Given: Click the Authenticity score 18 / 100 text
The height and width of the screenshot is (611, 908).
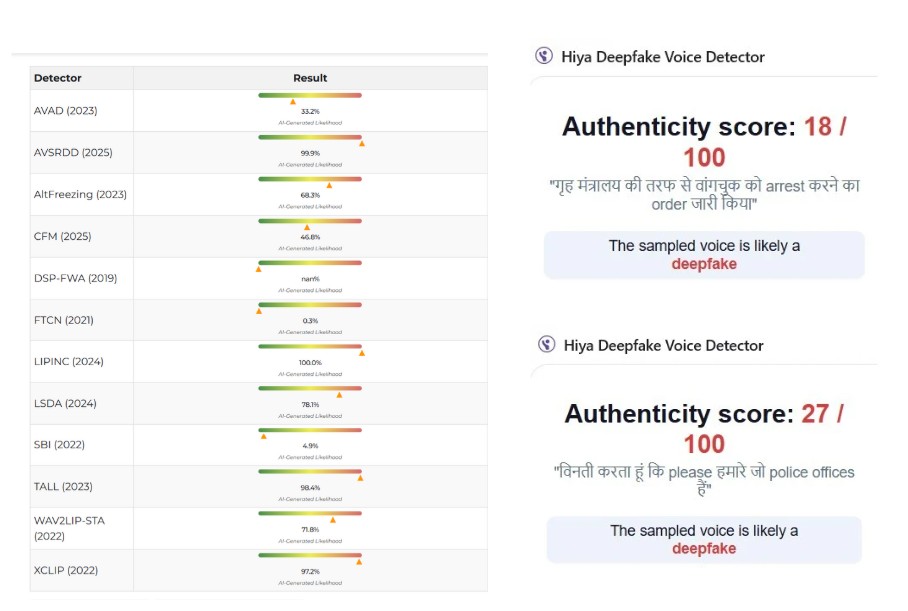Looking at the screenshot, I should click(x=704, y=141).
